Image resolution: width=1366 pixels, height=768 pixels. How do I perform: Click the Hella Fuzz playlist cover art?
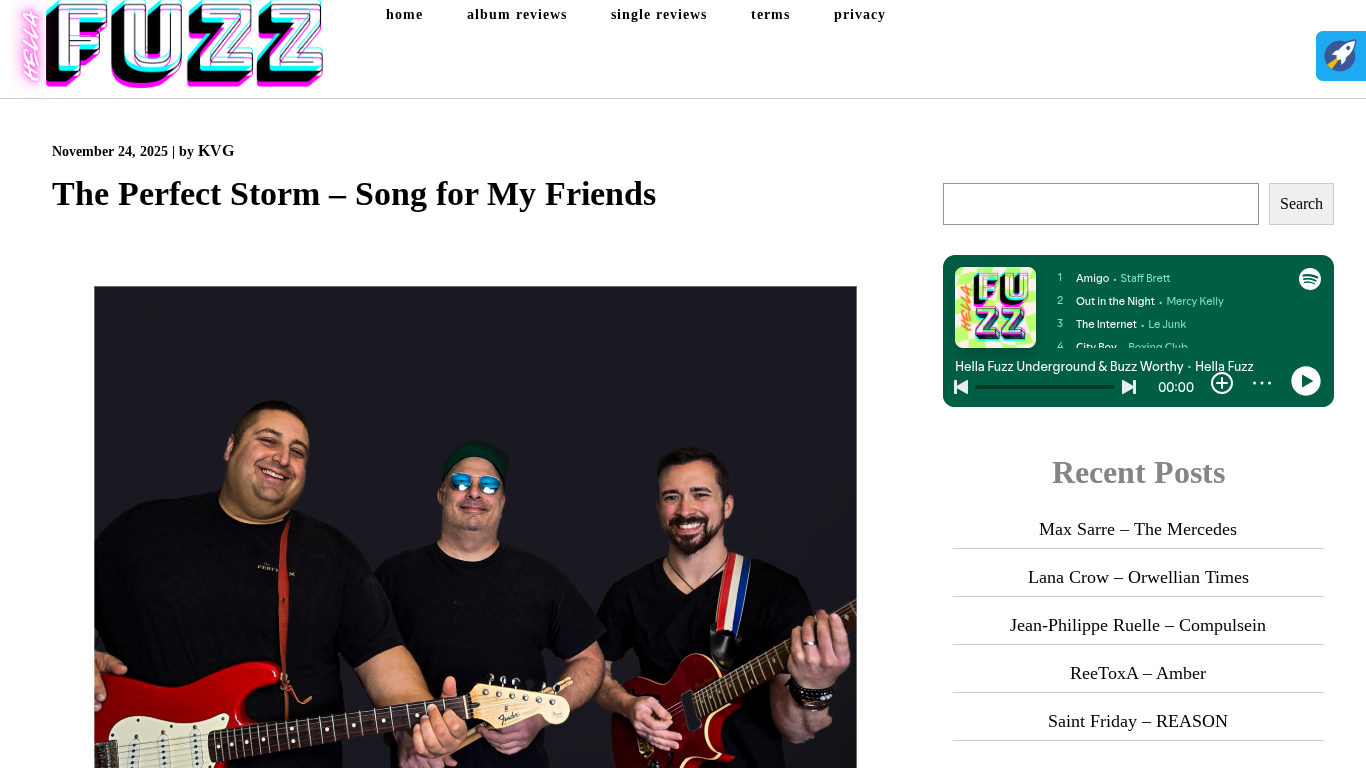pos(995,307)
